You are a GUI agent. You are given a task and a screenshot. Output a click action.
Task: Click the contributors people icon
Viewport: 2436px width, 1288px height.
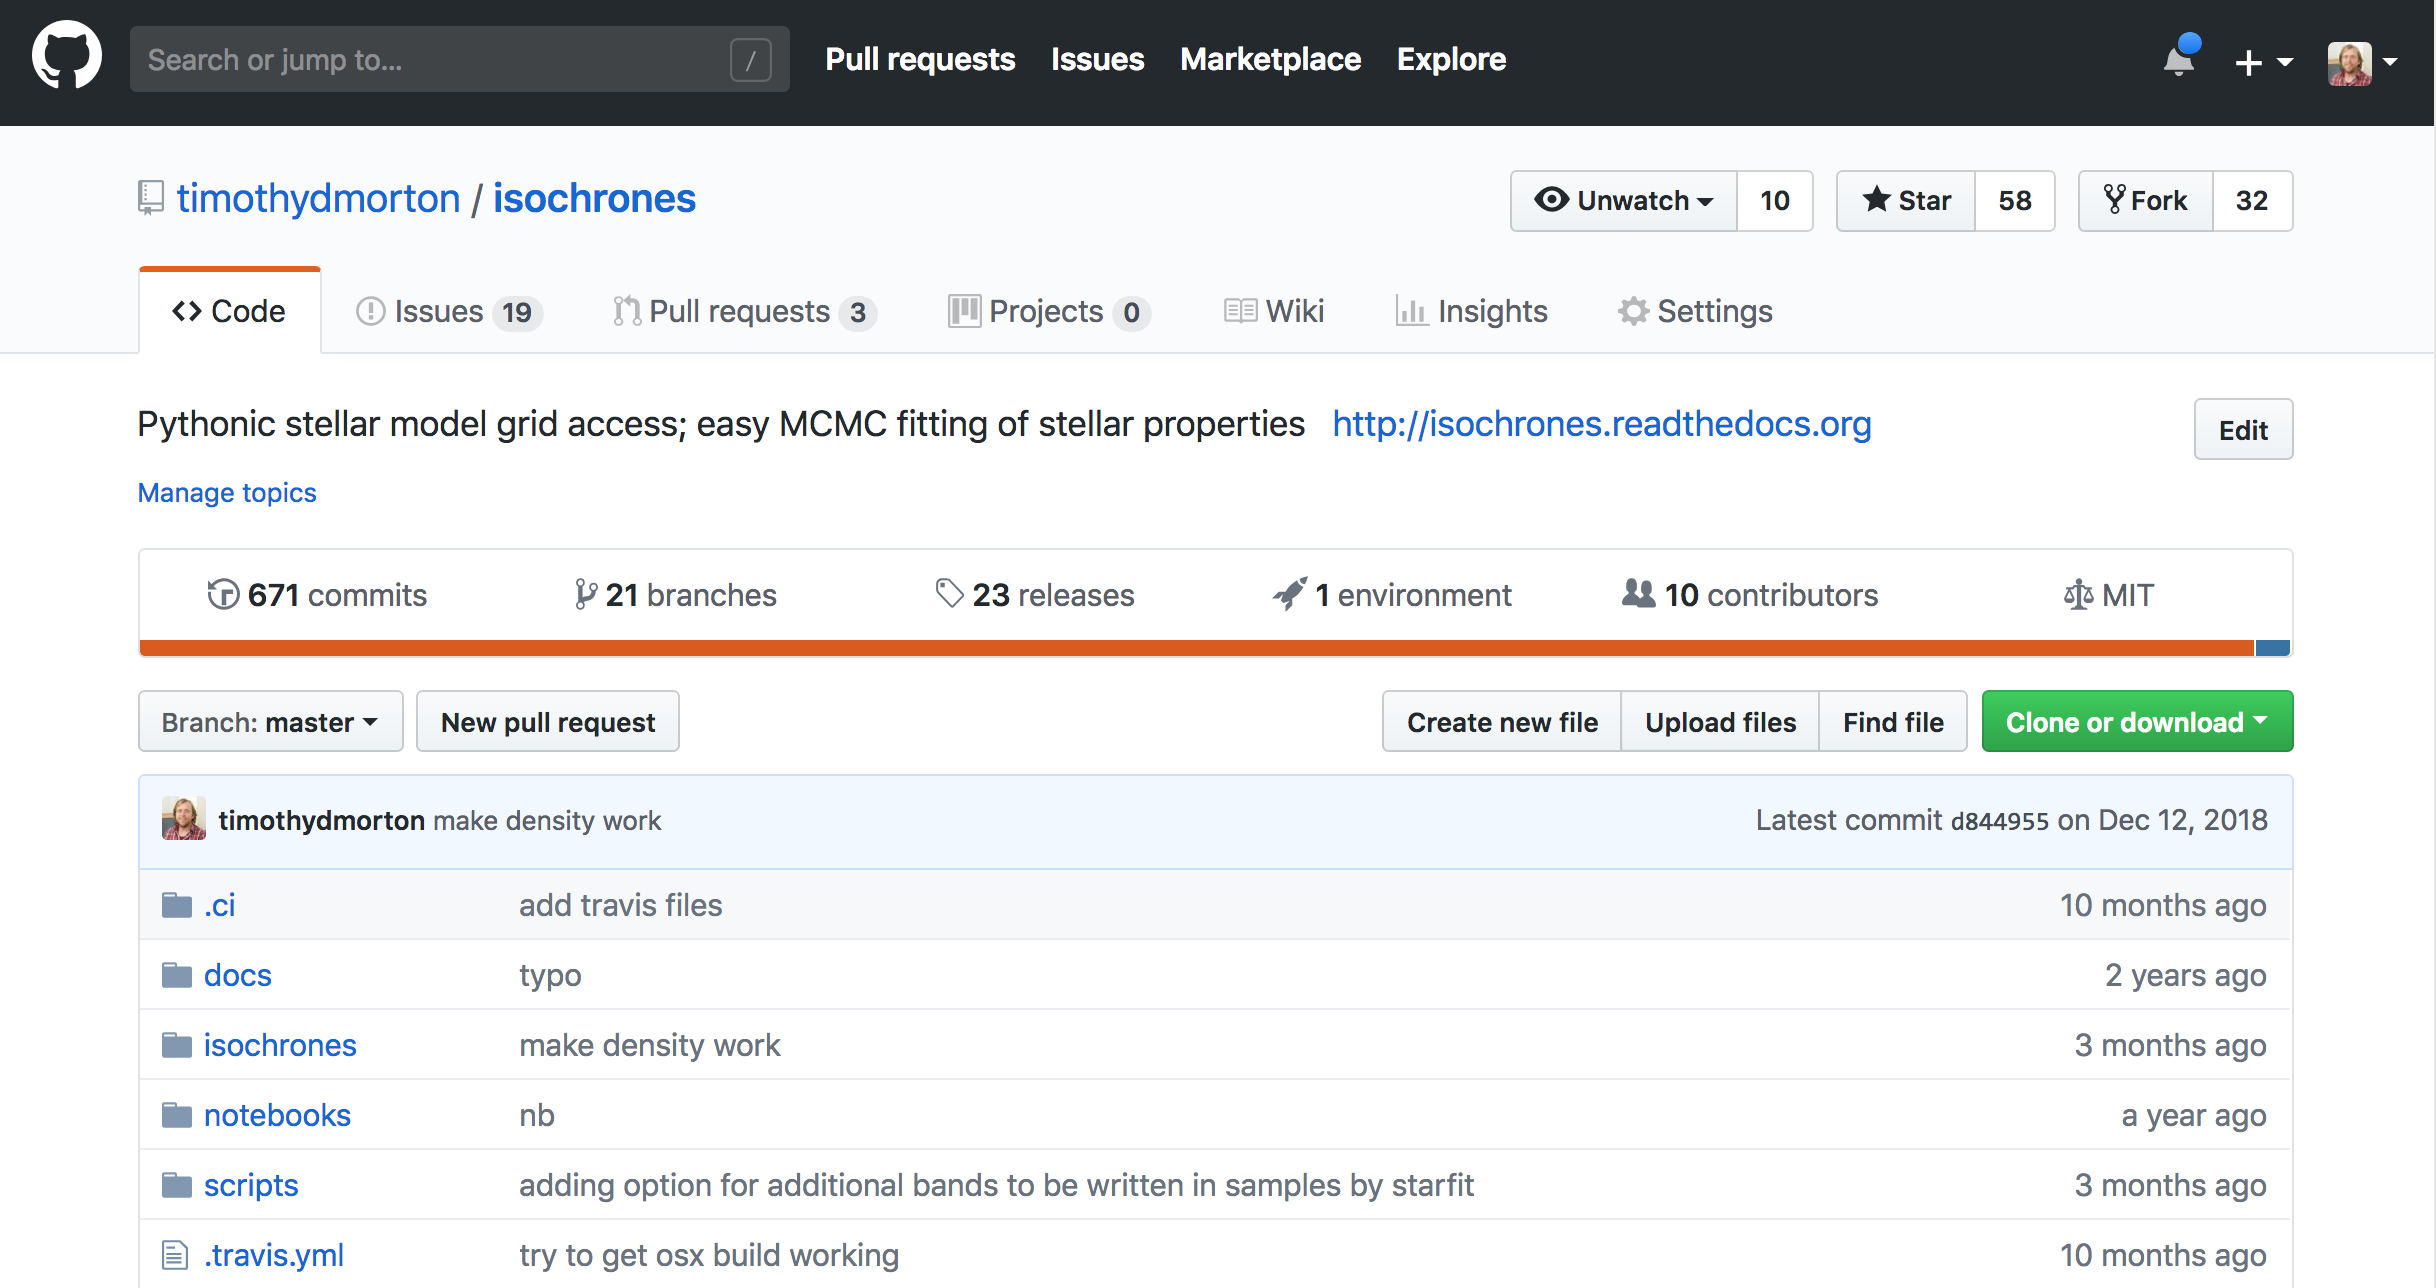(x=1638, y=594)
